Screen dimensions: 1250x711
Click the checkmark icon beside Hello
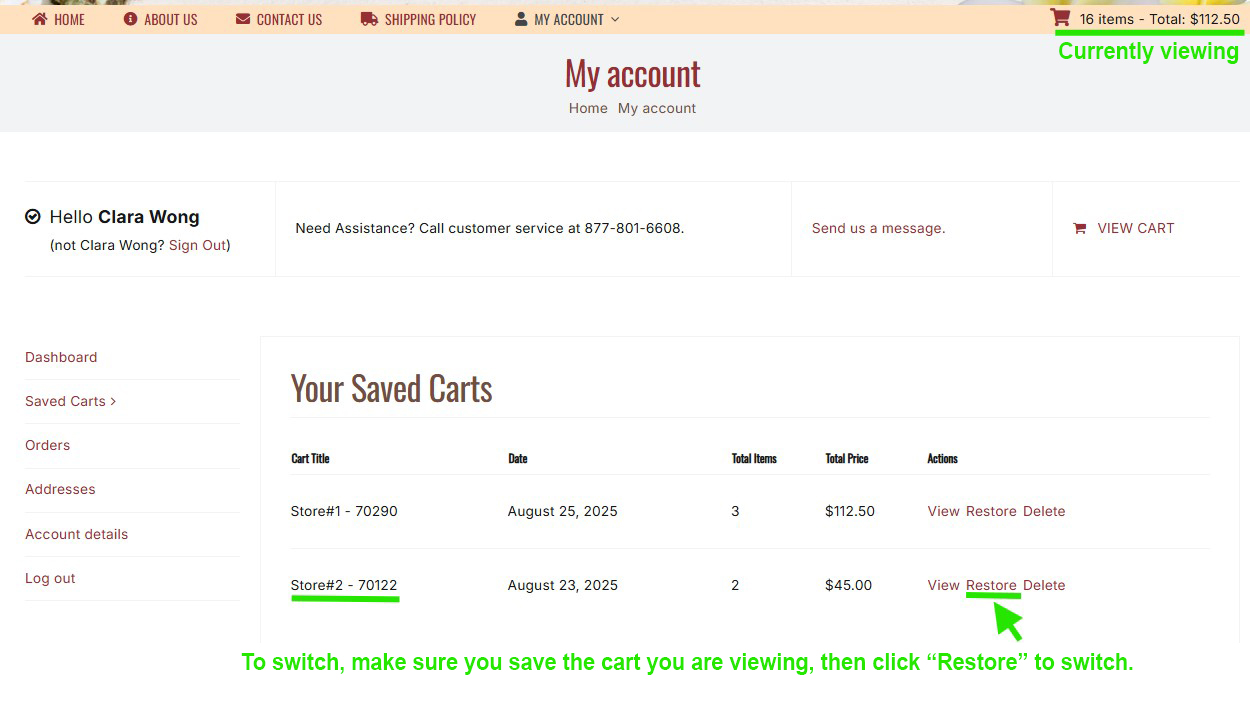33,217
